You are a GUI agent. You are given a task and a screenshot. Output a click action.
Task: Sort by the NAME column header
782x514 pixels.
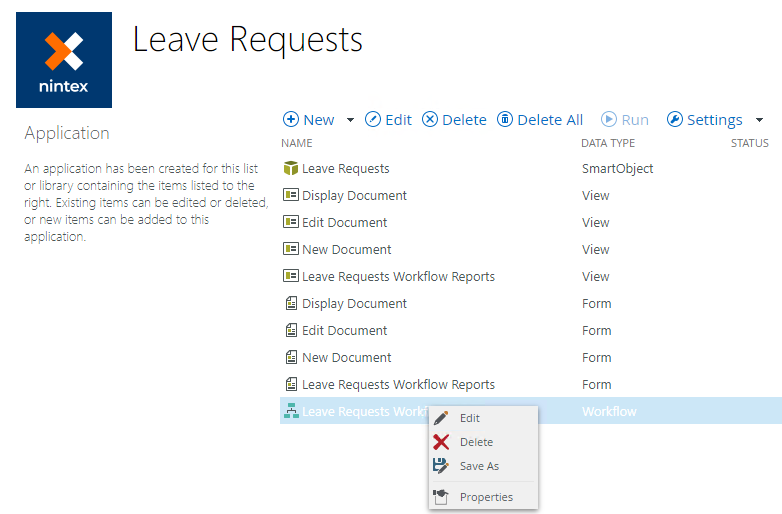(297, 143)
